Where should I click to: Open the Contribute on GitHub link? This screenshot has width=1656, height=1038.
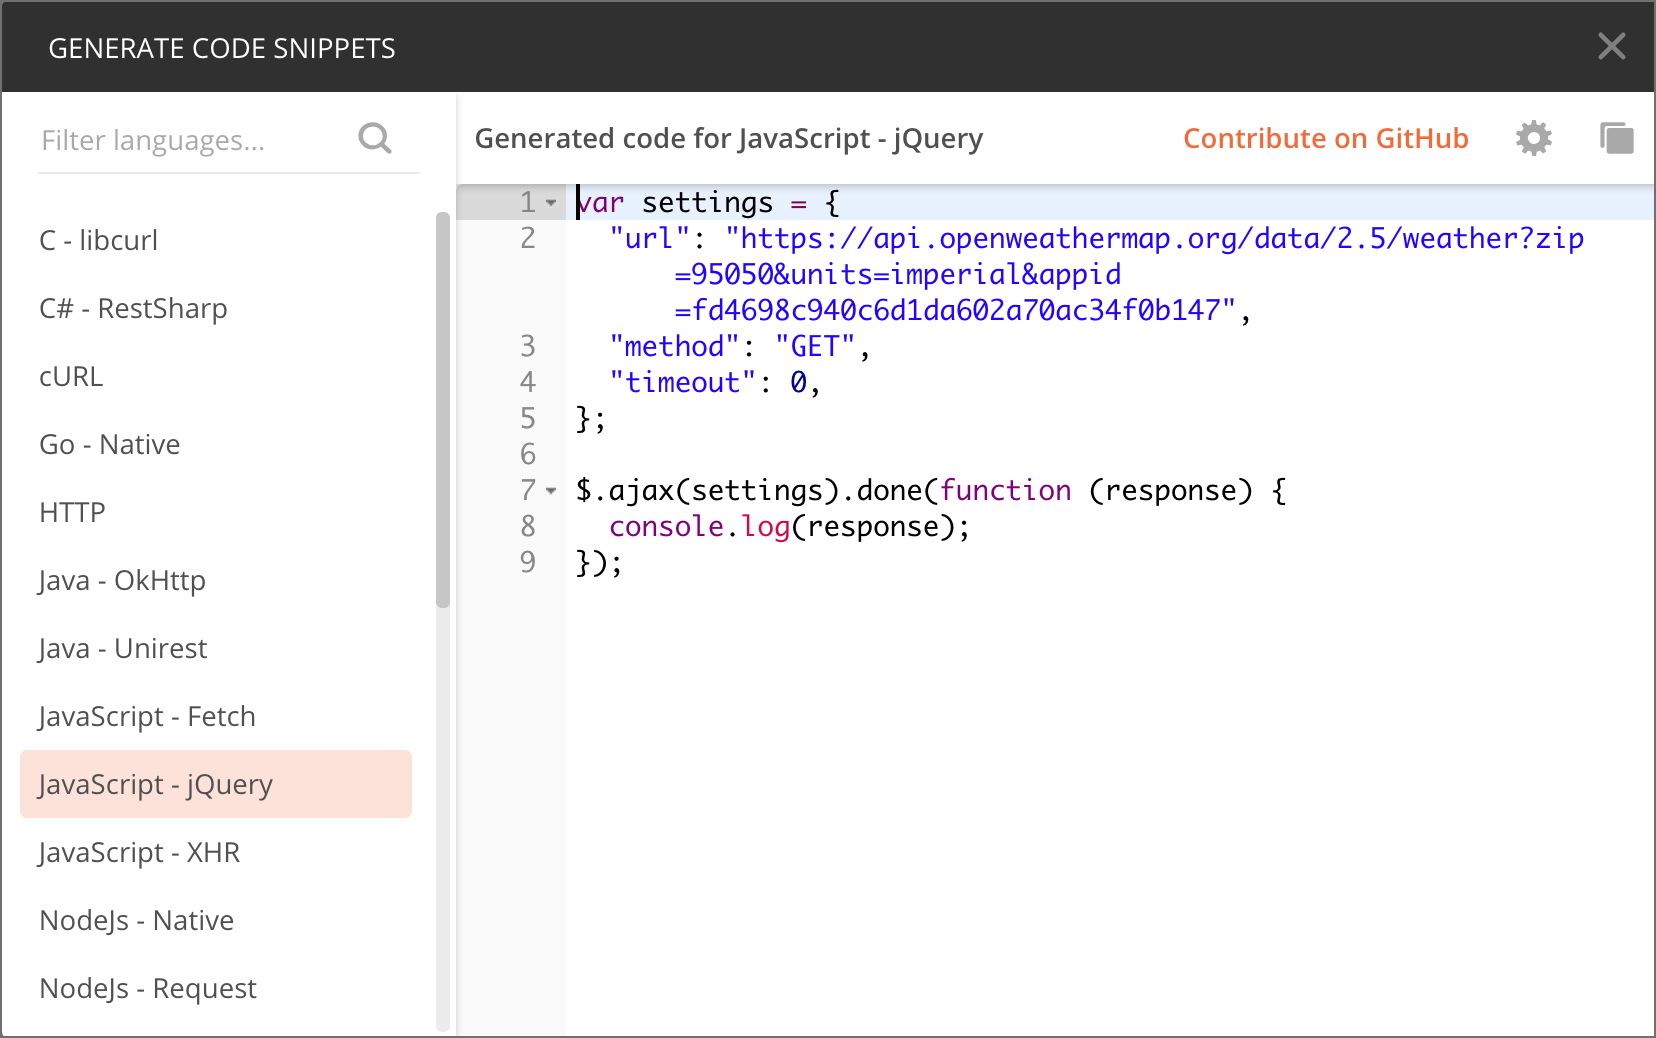click(x=1326, y=138)
